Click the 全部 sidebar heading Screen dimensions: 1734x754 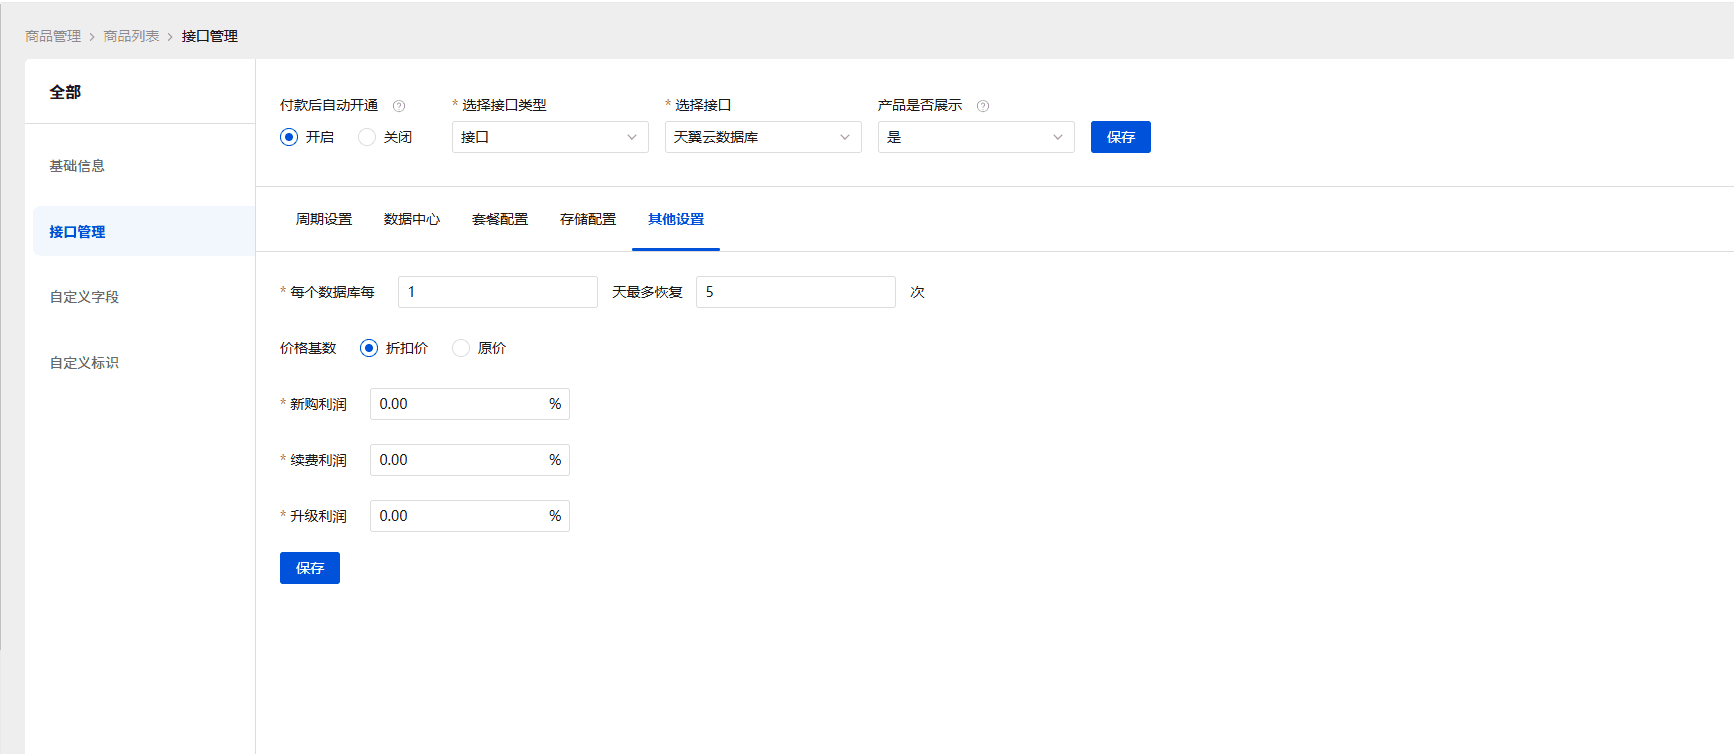(65, 92)
